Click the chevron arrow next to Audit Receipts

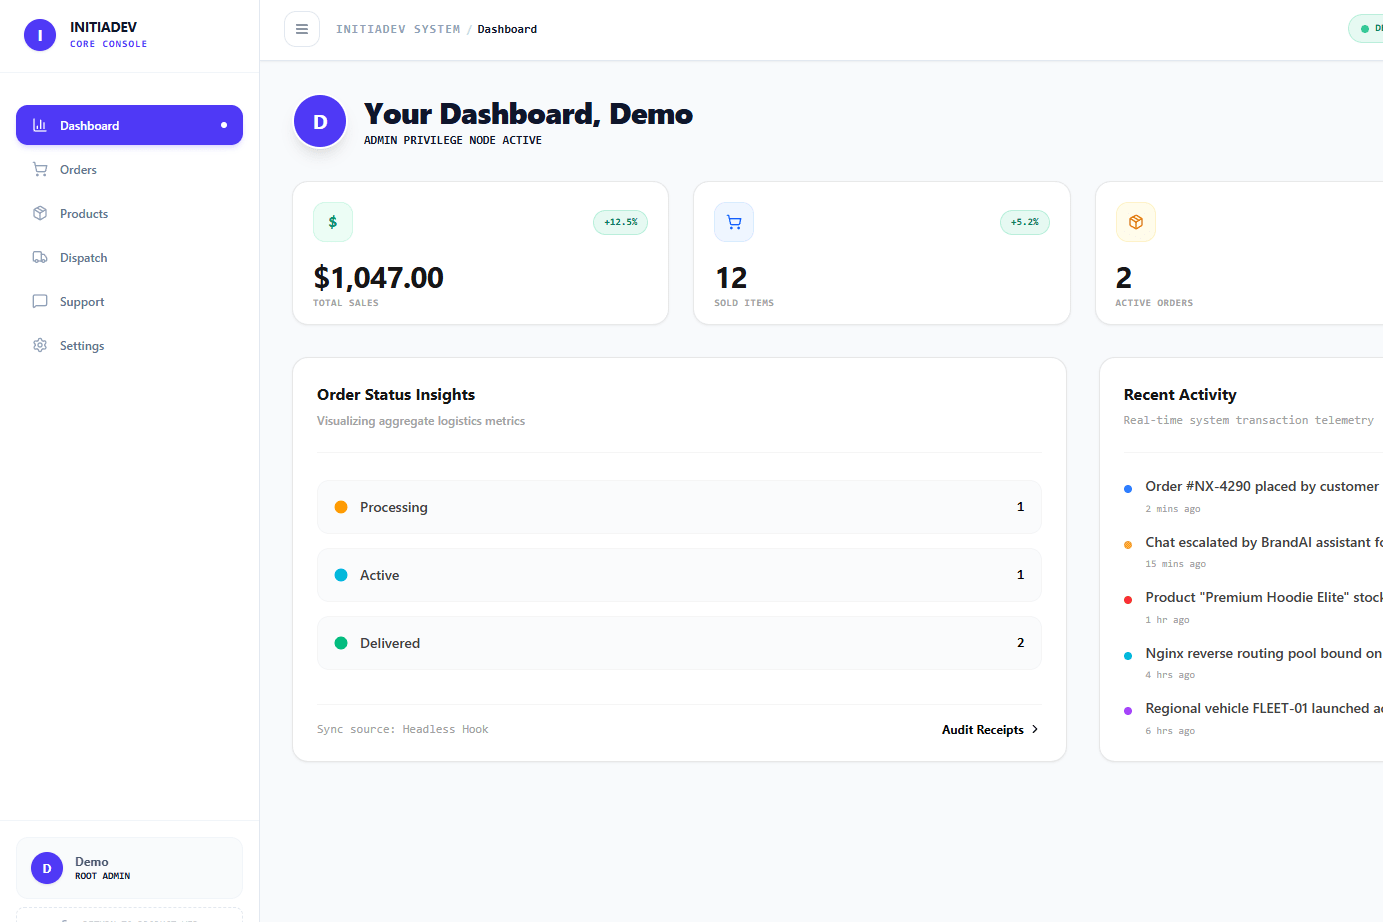point(1035,729)
